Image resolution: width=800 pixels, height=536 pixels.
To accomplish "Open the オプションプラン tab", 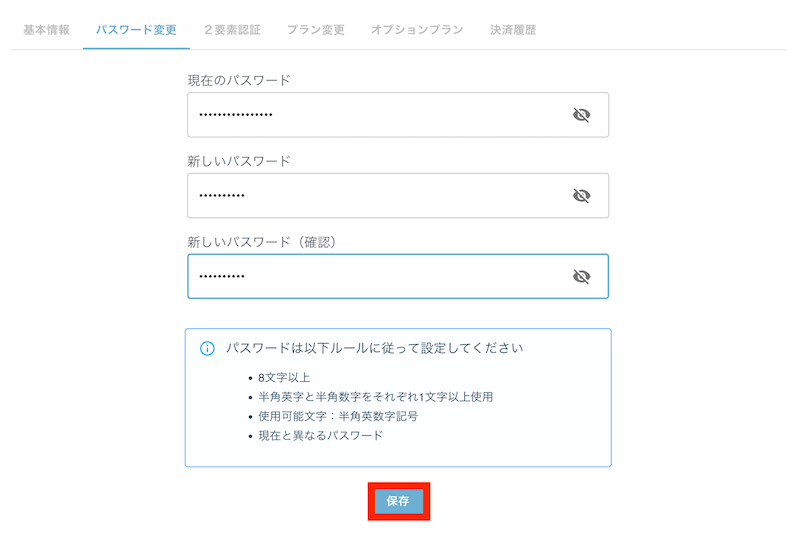I will [417, 30].
